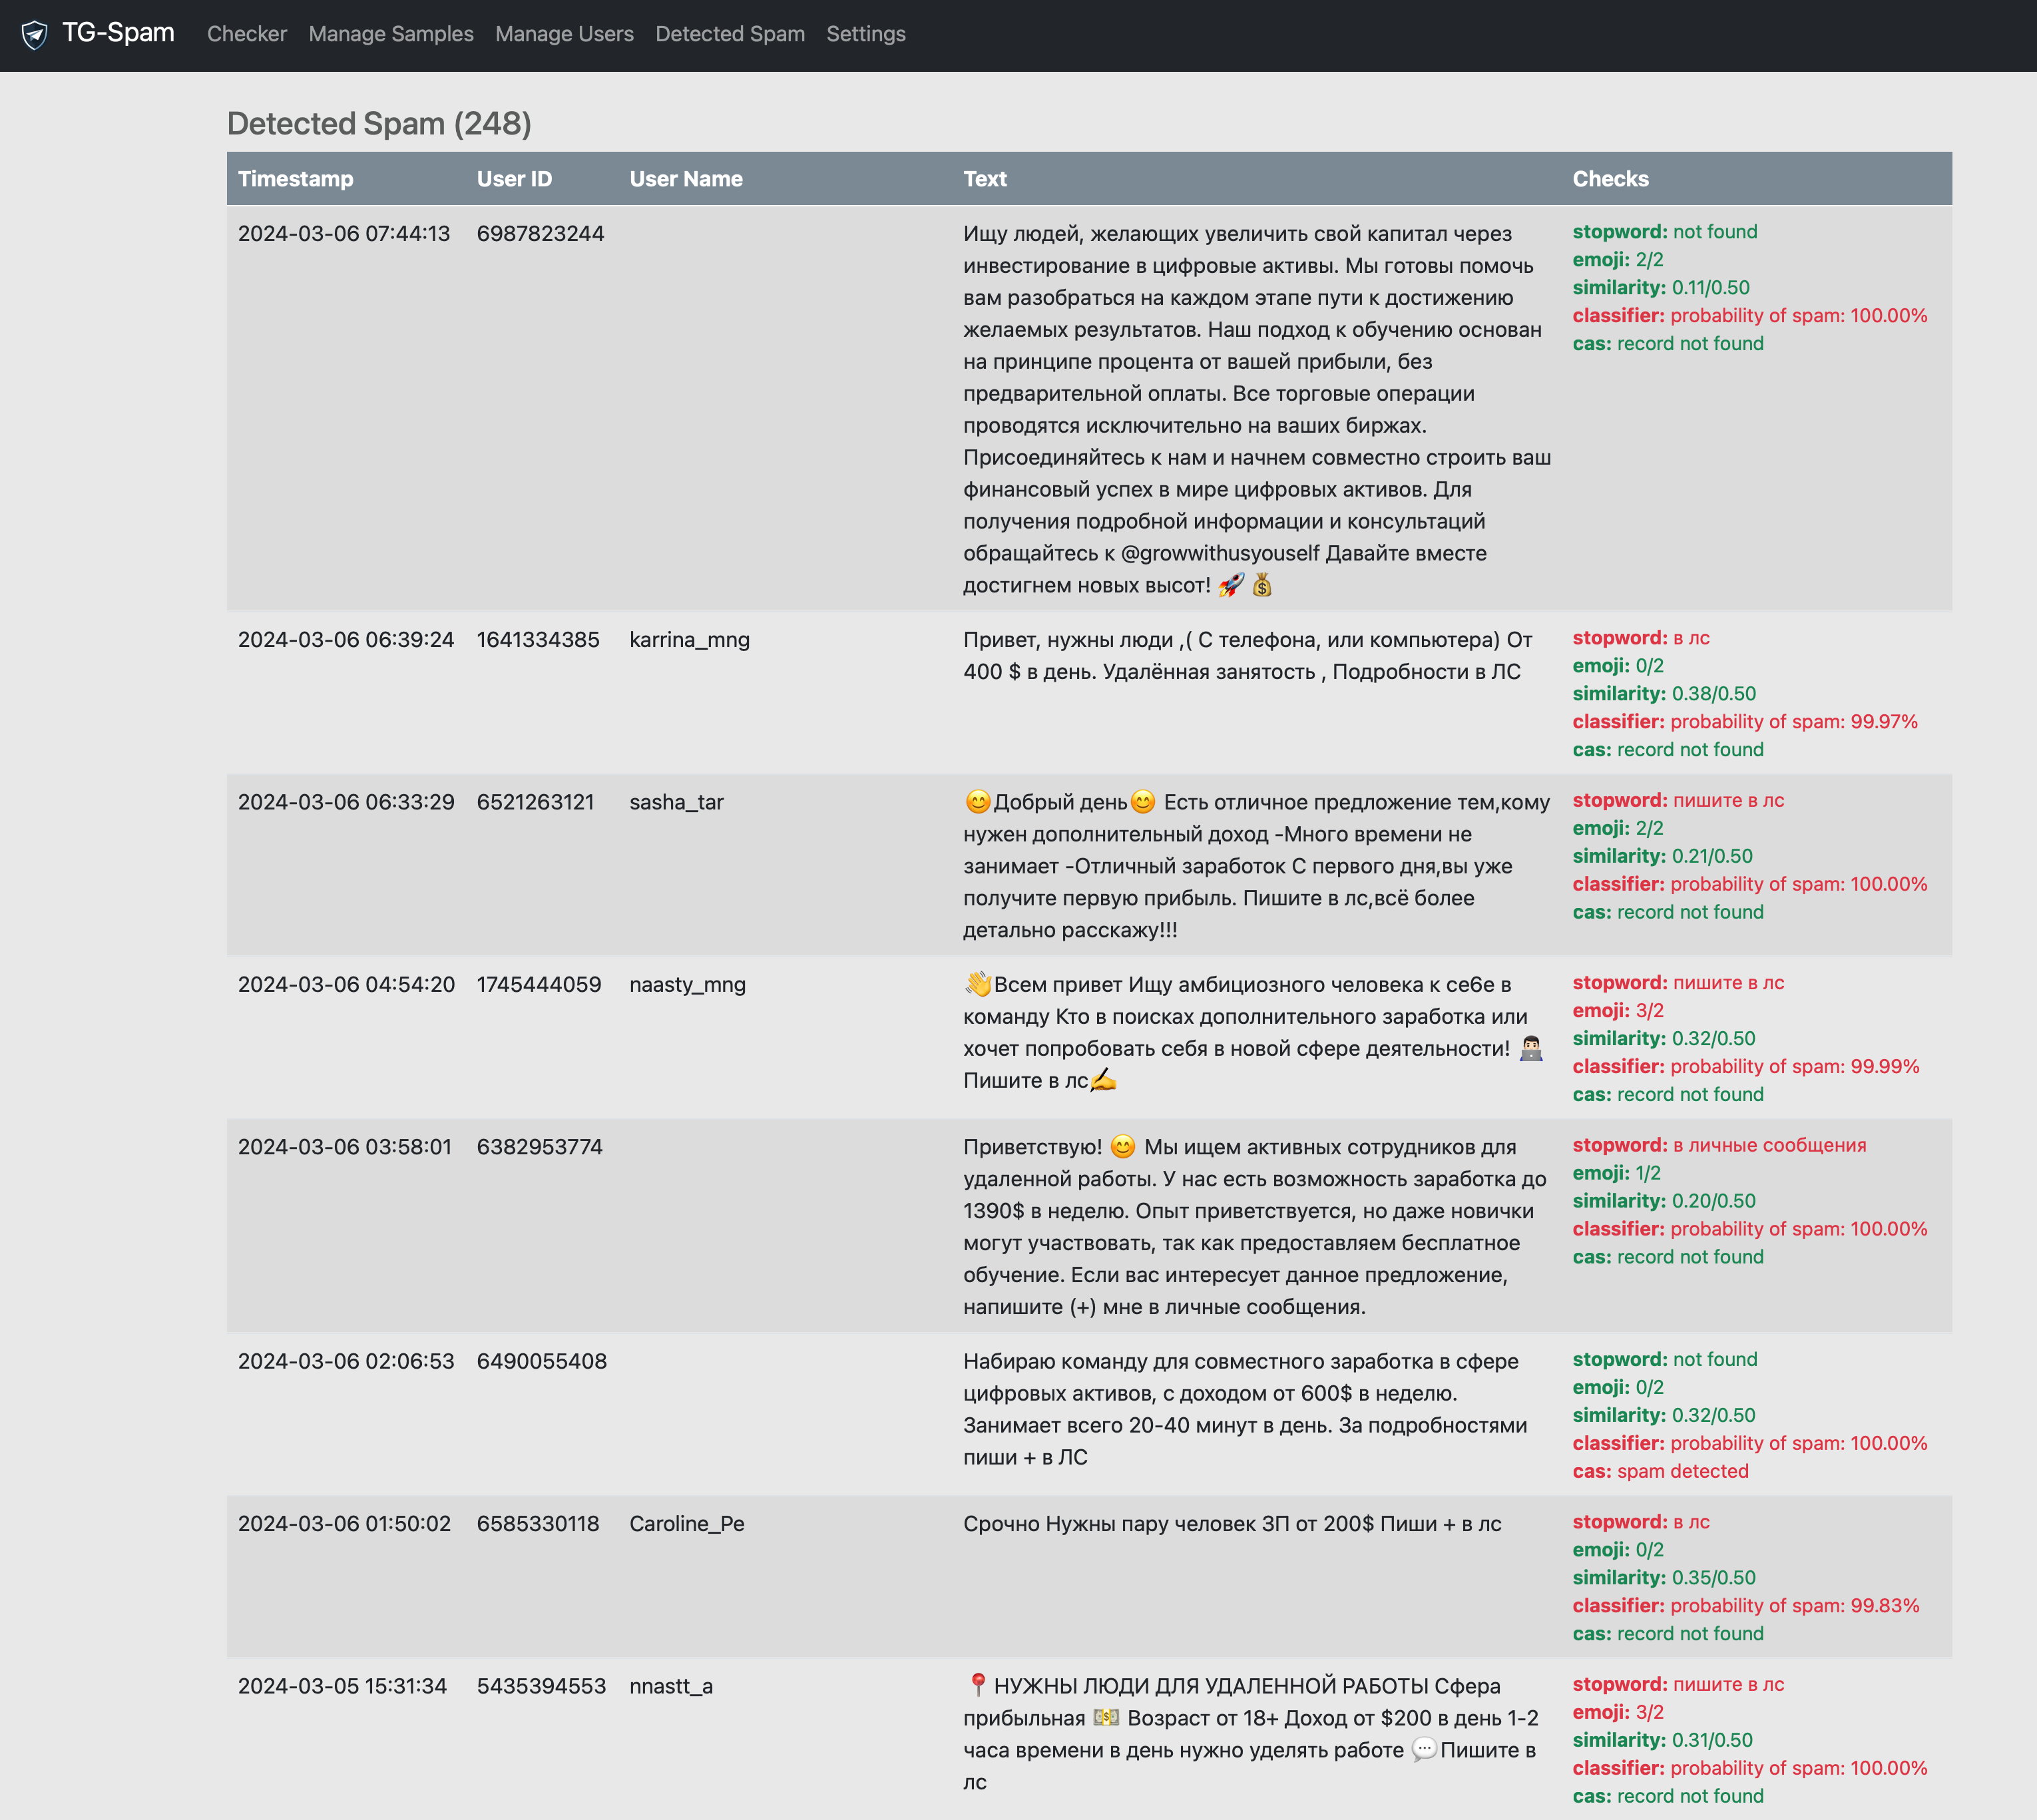Go to the Checker page

[246, 34]
